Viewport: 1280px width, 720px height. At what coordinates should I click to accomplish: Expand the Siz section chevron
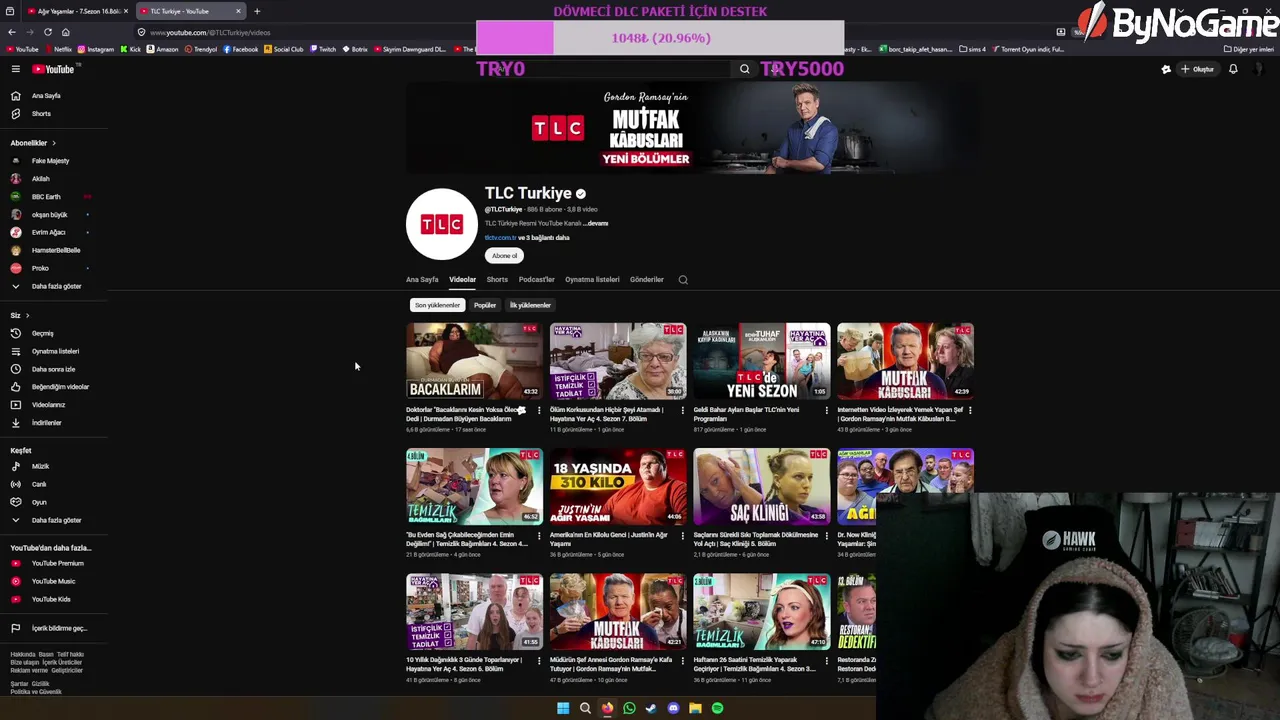coord(27,316)
